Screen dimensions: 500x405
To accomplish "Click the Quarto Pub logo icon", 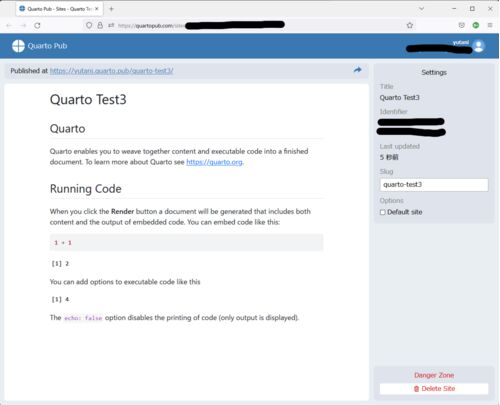I will click(x=18, y=46).
